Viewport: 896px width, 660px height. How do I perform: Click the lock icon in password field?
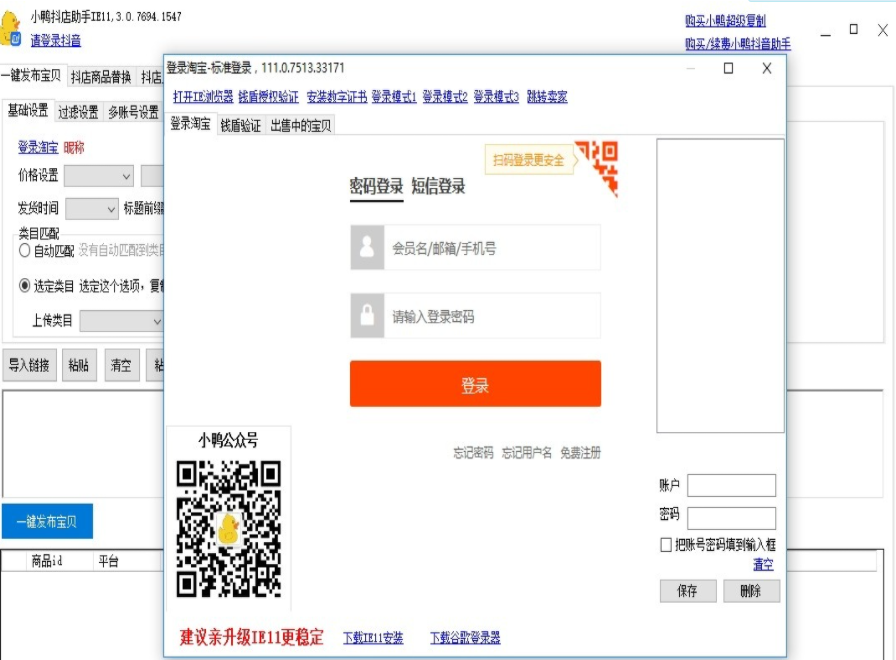pyautogui.click(x=367, y=315)
